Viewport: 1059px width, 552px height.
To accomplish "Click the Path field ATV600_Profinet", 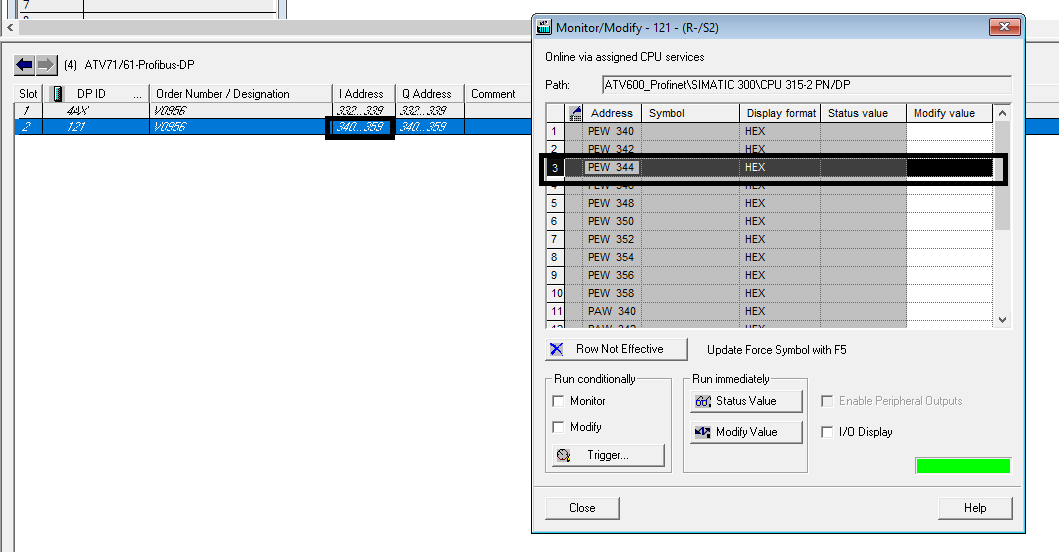I will click(x=806, y=84).
